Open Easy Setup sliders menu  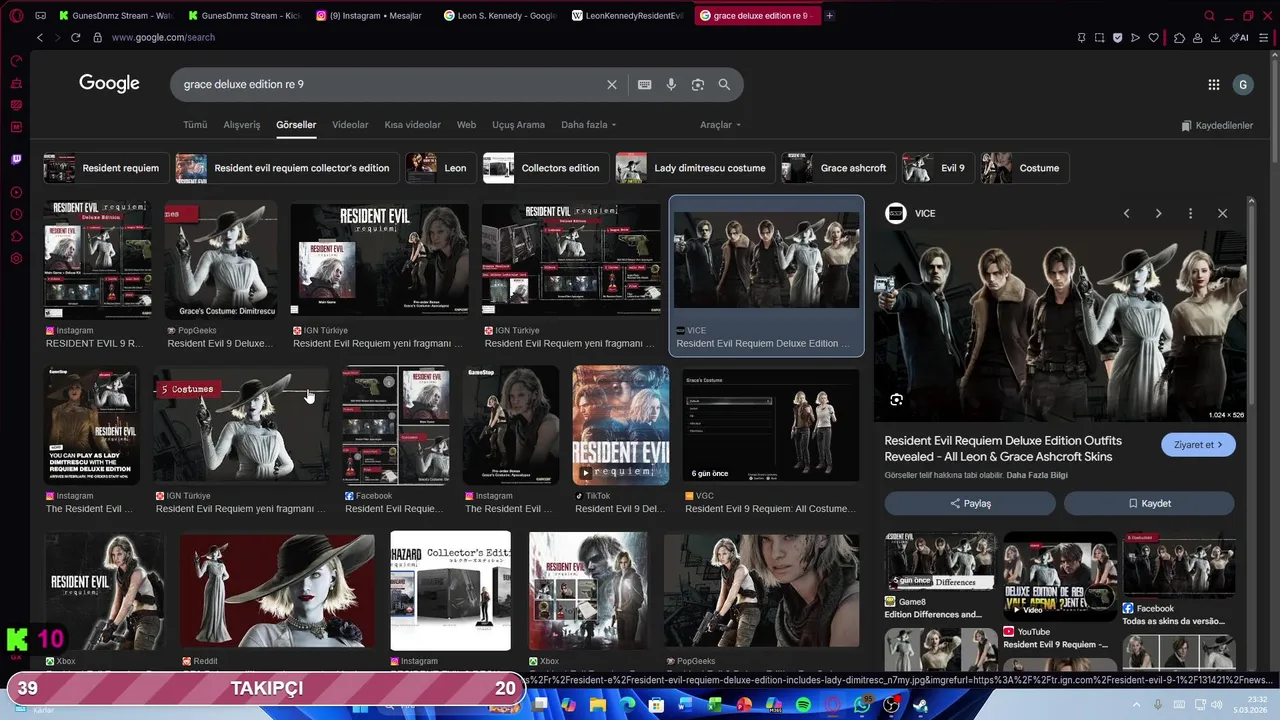(x=1265, y=37)
